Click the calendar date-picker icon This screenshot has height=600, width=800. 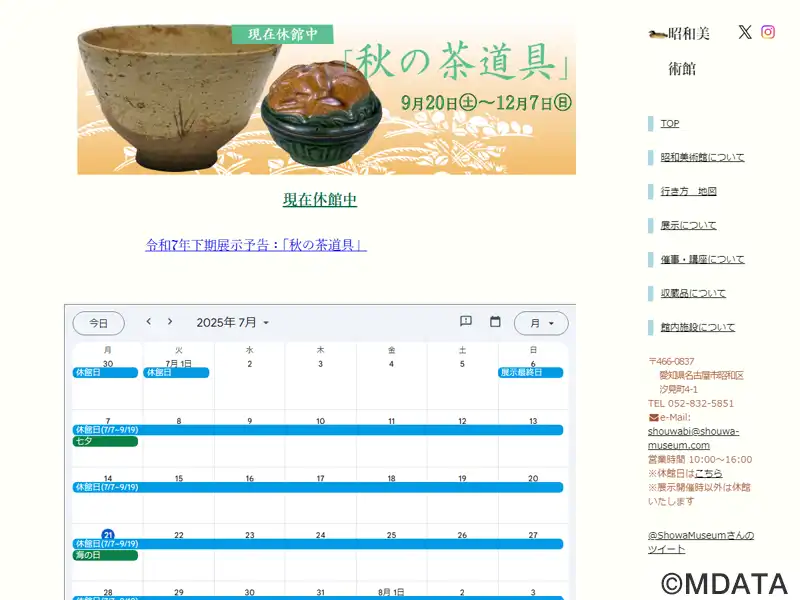tap(495, 321)
